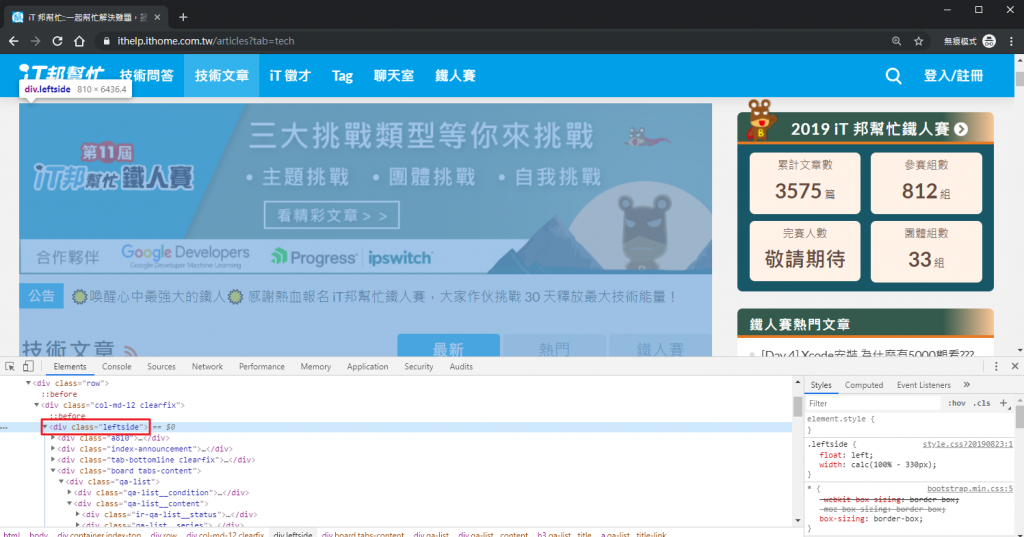Screen dimensions: 1024x537
Task: Open the style.css?20190823:1 source link
Action: coord(967,444)
